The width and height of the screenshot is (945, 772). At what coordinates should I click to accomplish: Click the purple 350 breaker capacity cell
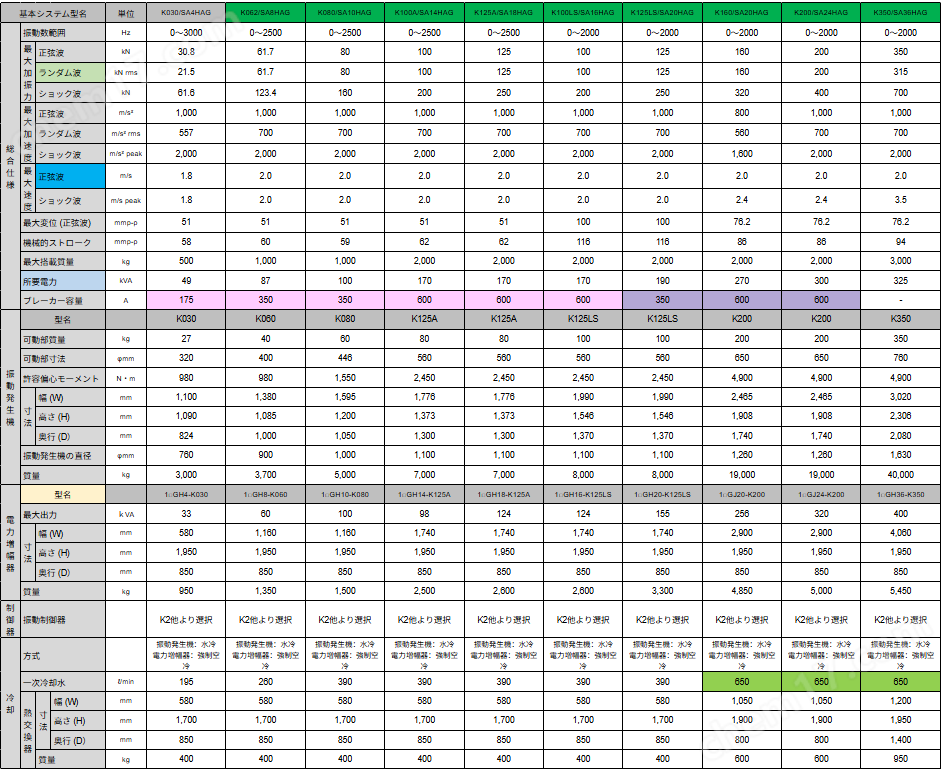tap(662, 300)
